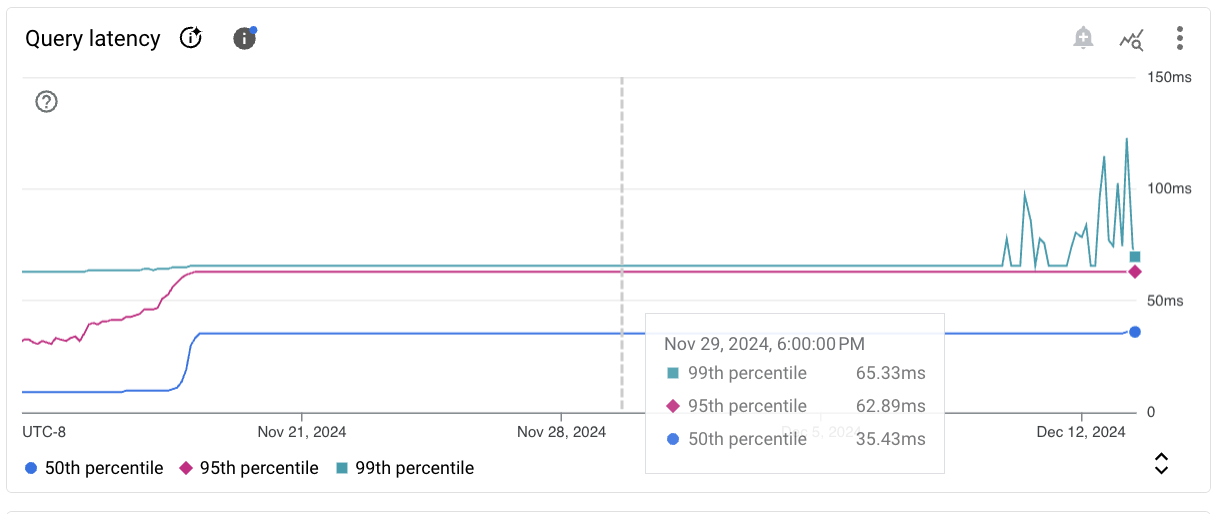The image size is (1221, 514).
Task: Click the question mark help icon
Action: point(46,101)
